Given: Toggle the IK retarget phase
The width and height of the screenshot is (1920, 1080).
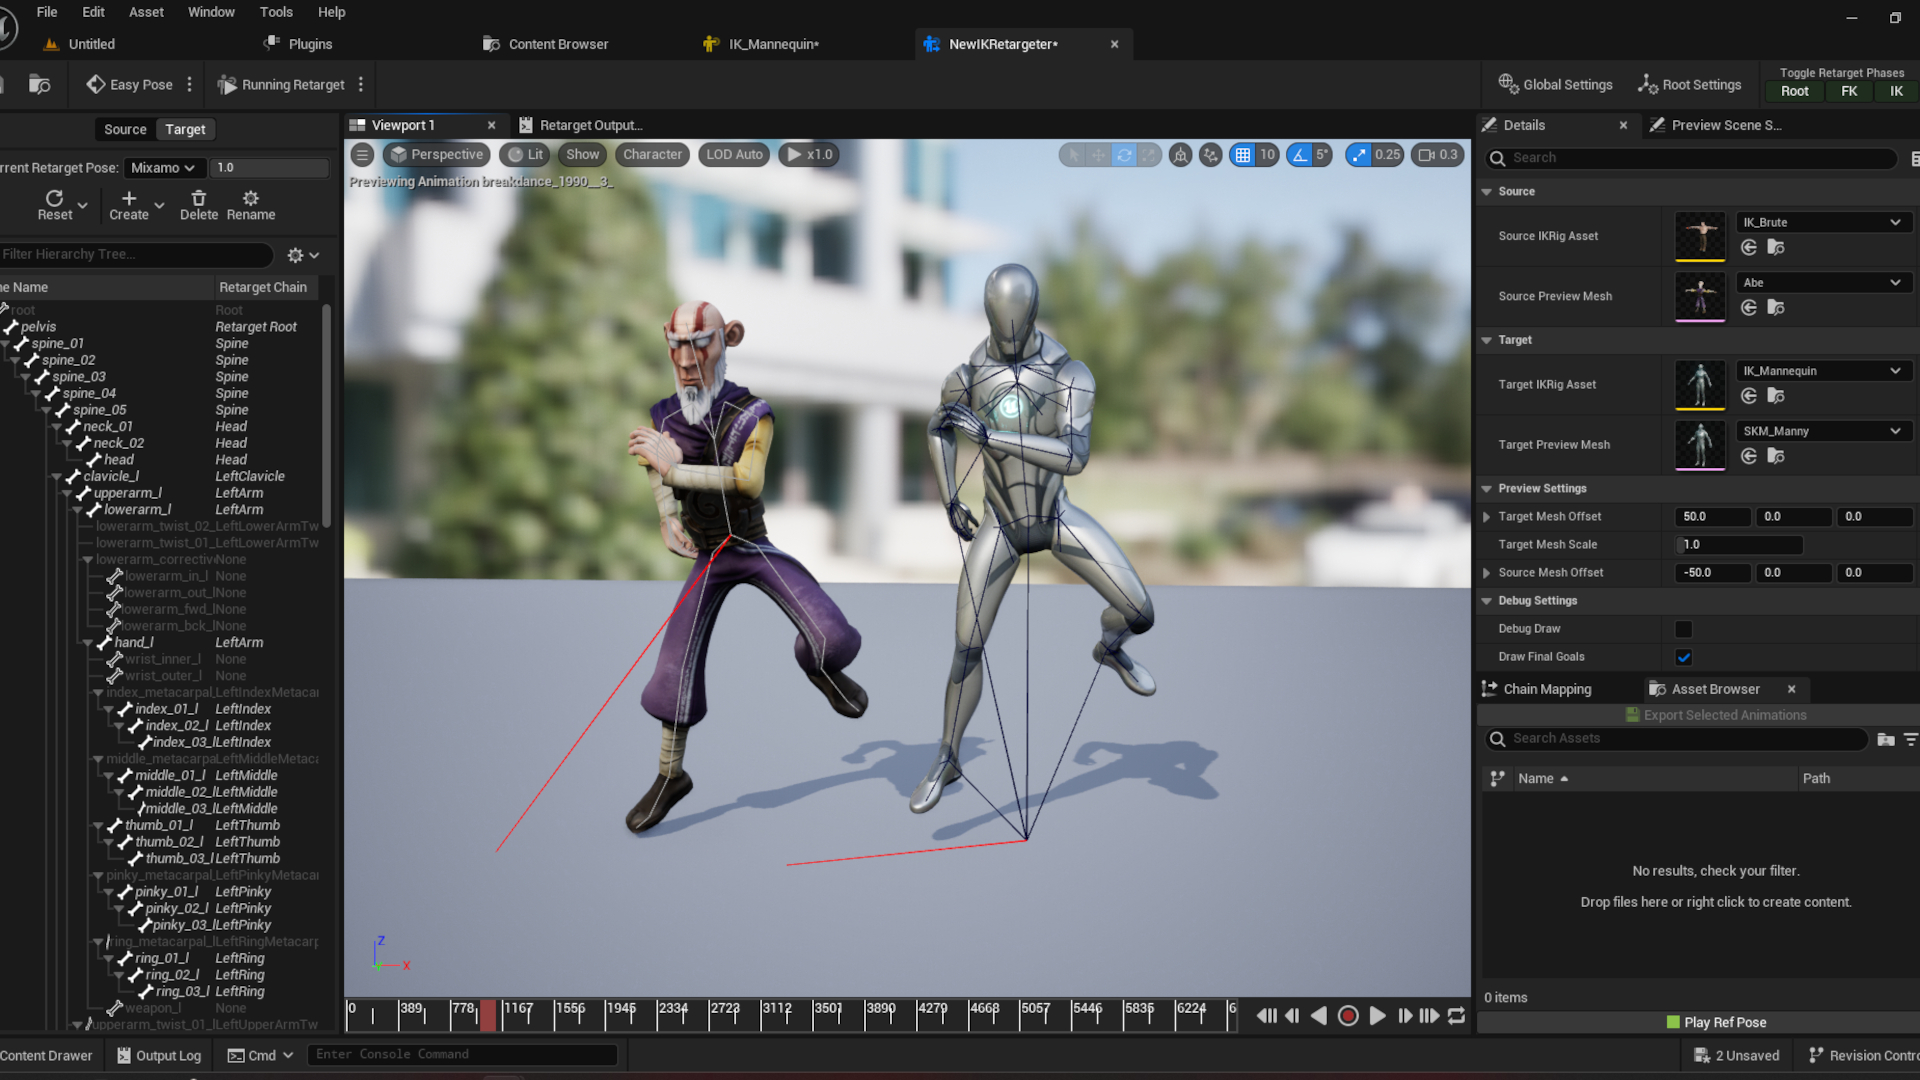Looking at the screenshot, I should (1895, 91).
